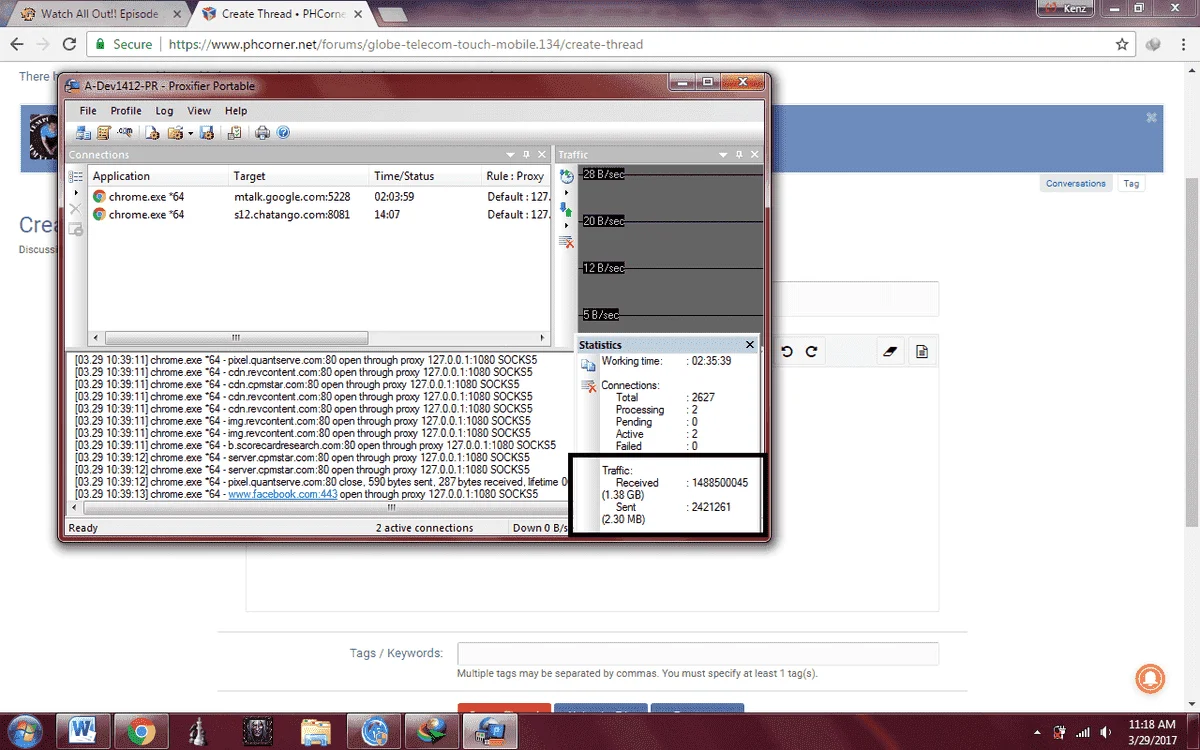Close the Statistics popup
This screenshot has width=1200, height=750.
point(750,345)
